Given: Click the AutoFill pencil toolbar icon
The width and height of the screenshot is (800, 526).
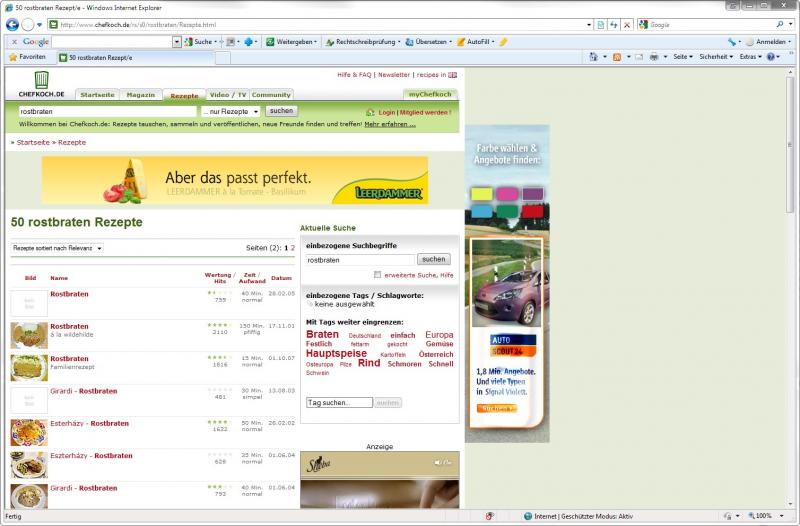Looking at the screenshot, I should (x=461, y=42).
